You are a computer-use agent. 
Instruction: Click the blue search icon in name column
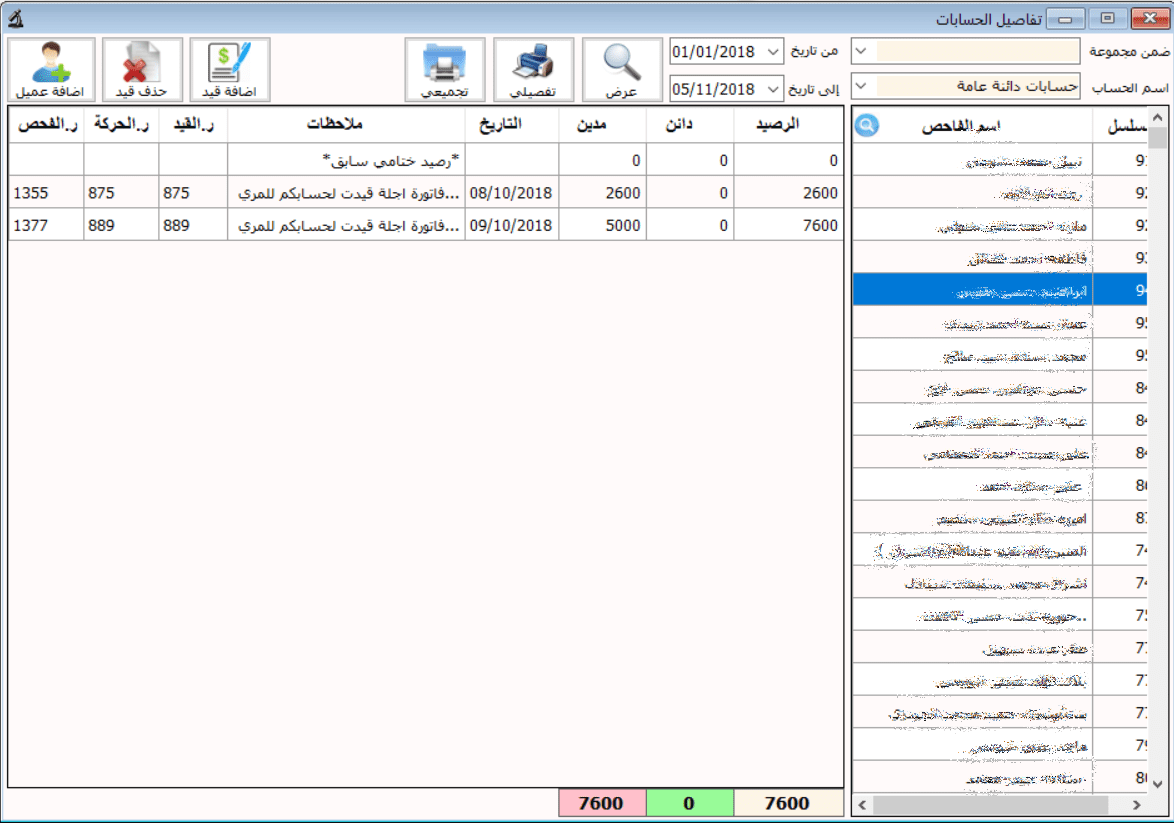tap(868, 125)
